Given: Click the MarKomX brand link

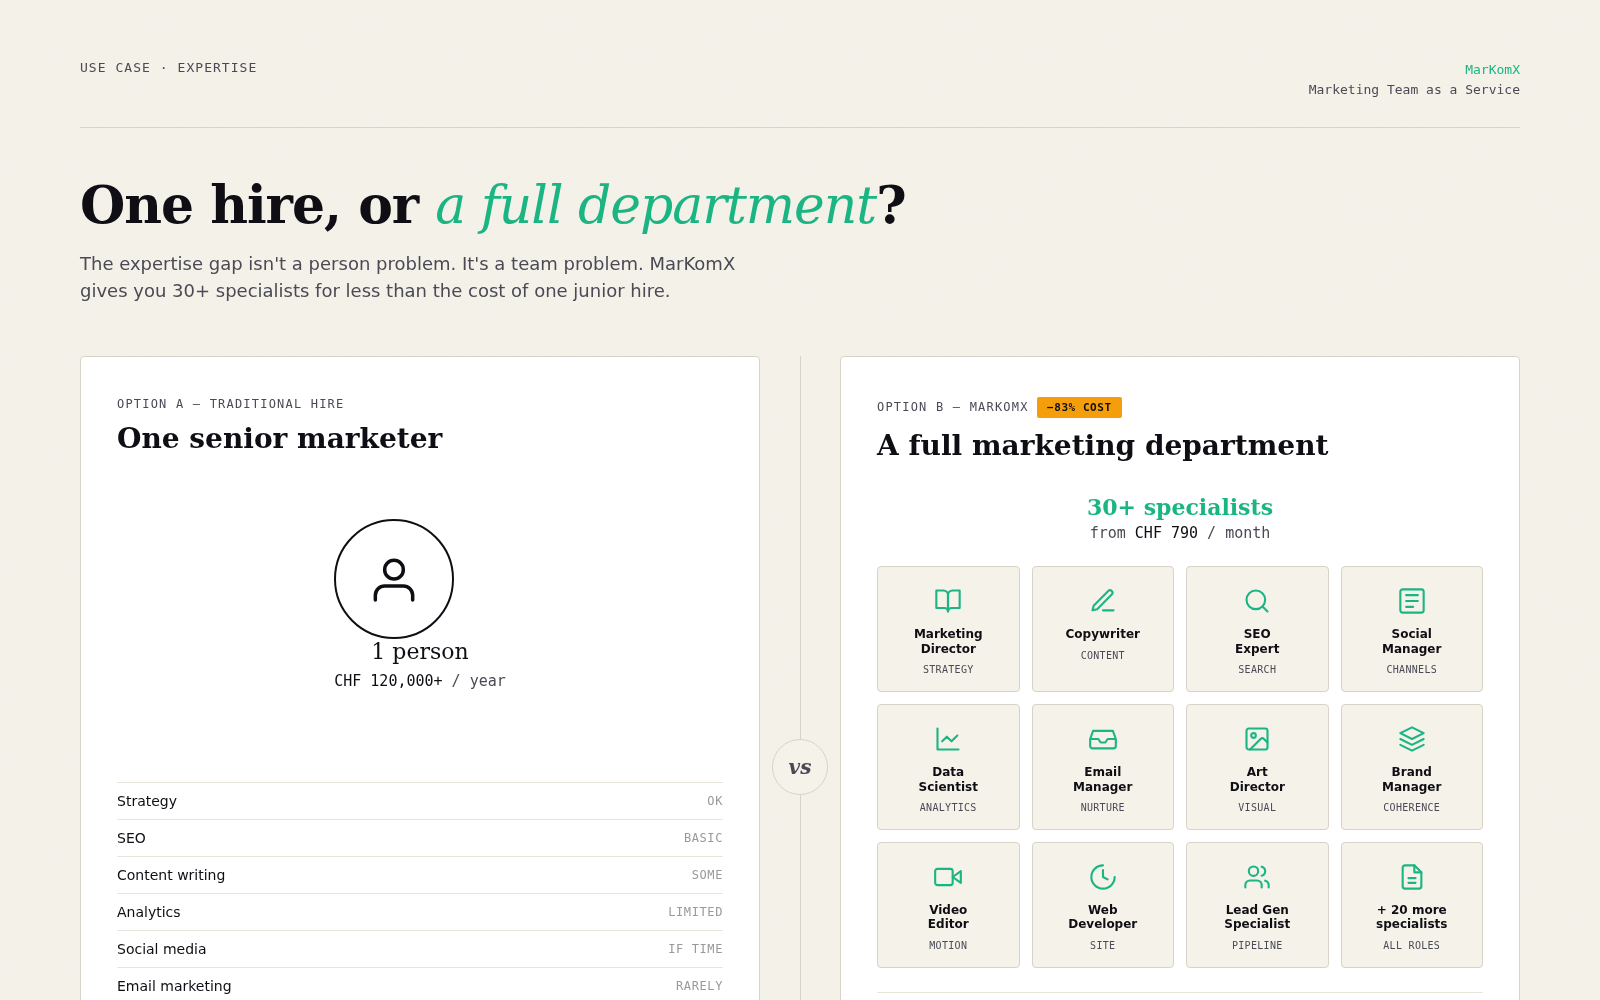Looking at the screenshot, I should click(1492, 69).
